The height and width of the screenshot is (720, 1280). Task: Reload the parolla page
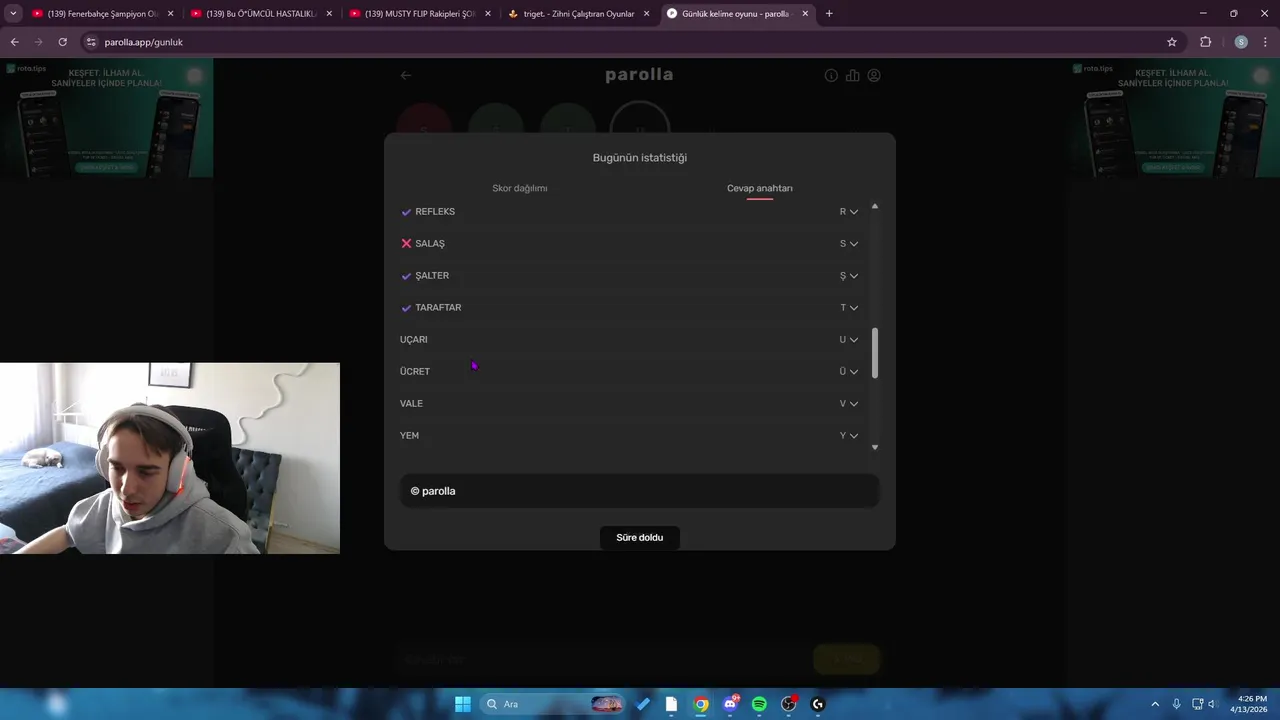62,42
